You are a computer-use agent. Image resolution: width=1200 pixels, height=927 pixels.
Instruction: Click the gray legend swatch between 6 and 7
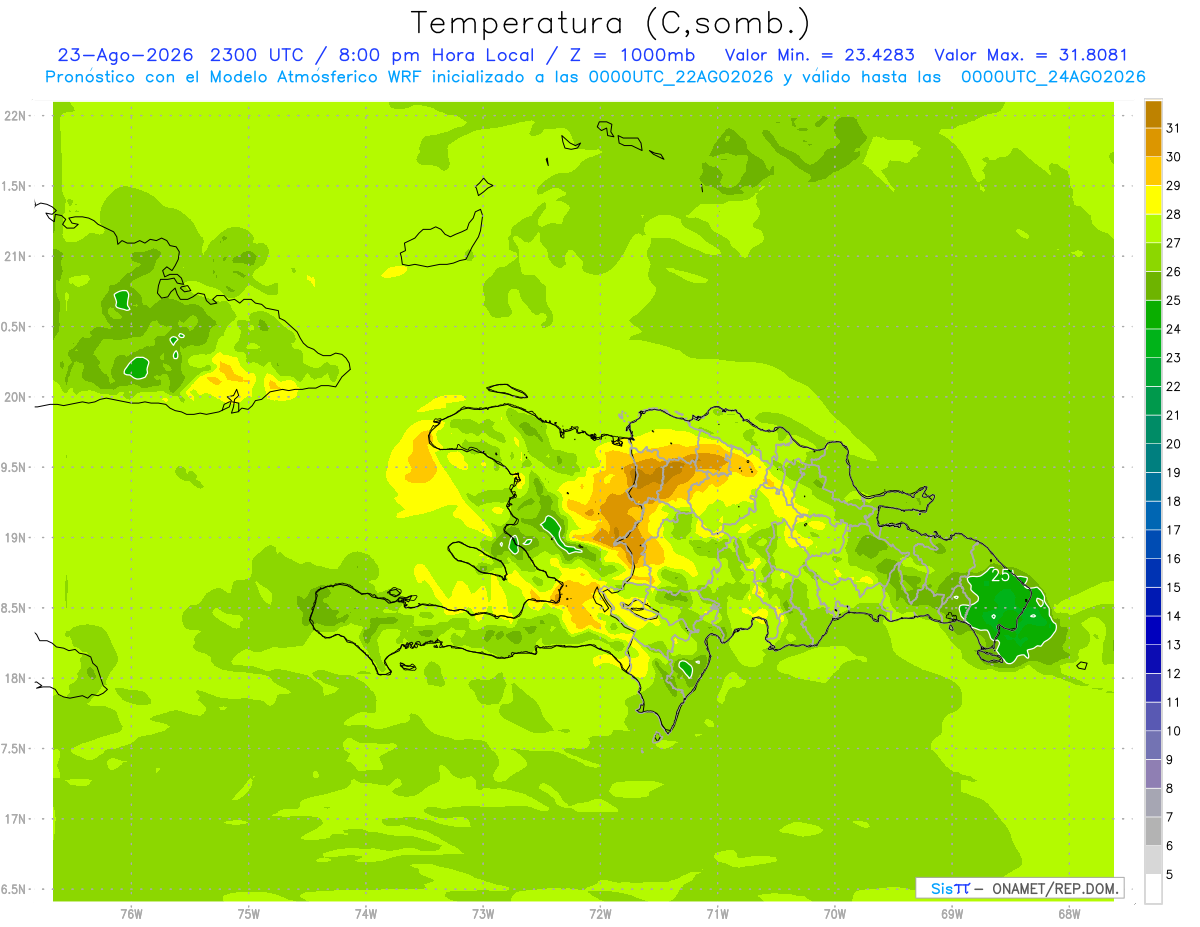pos(1153,832)
